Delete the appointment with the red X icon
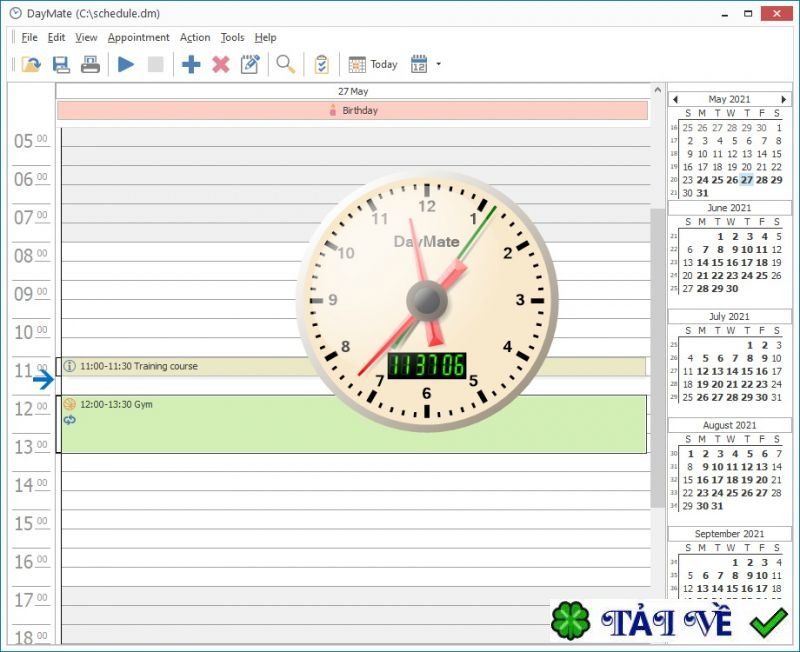 click(x=220, y=64)
